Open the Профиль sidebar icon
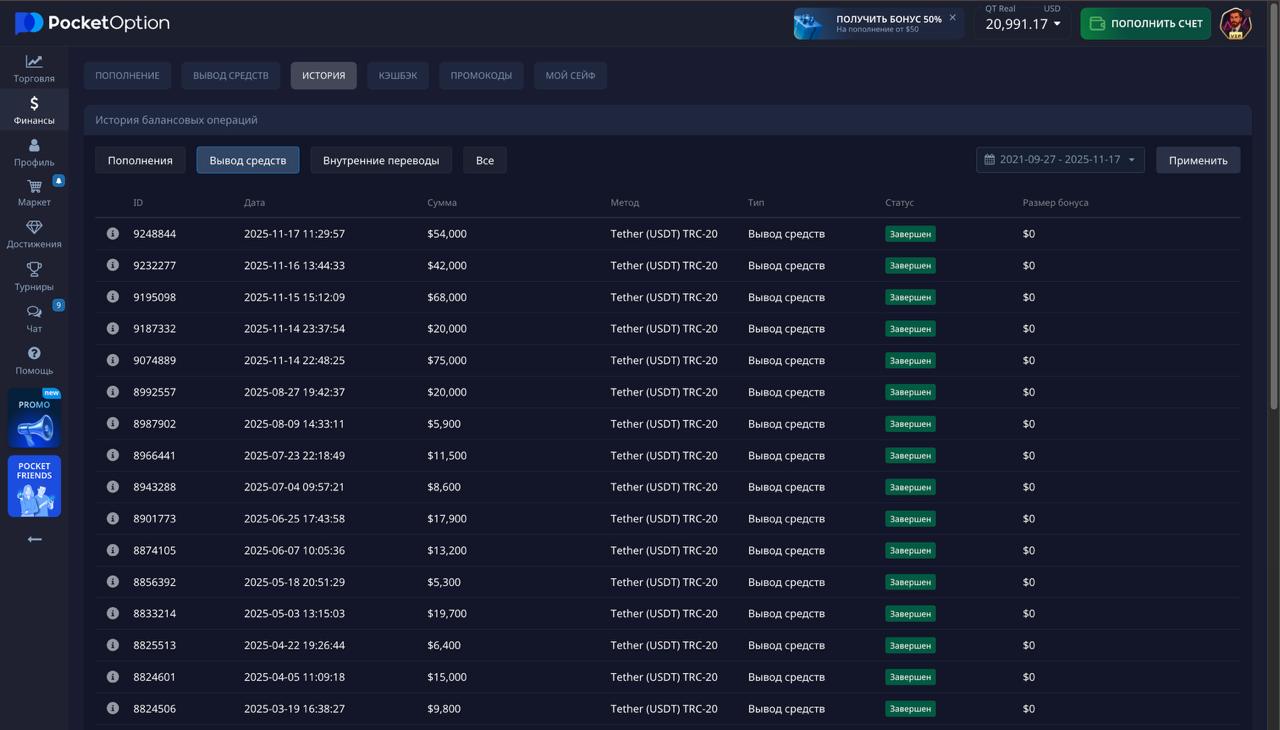1280x730 pixels. tap(34, 146)
